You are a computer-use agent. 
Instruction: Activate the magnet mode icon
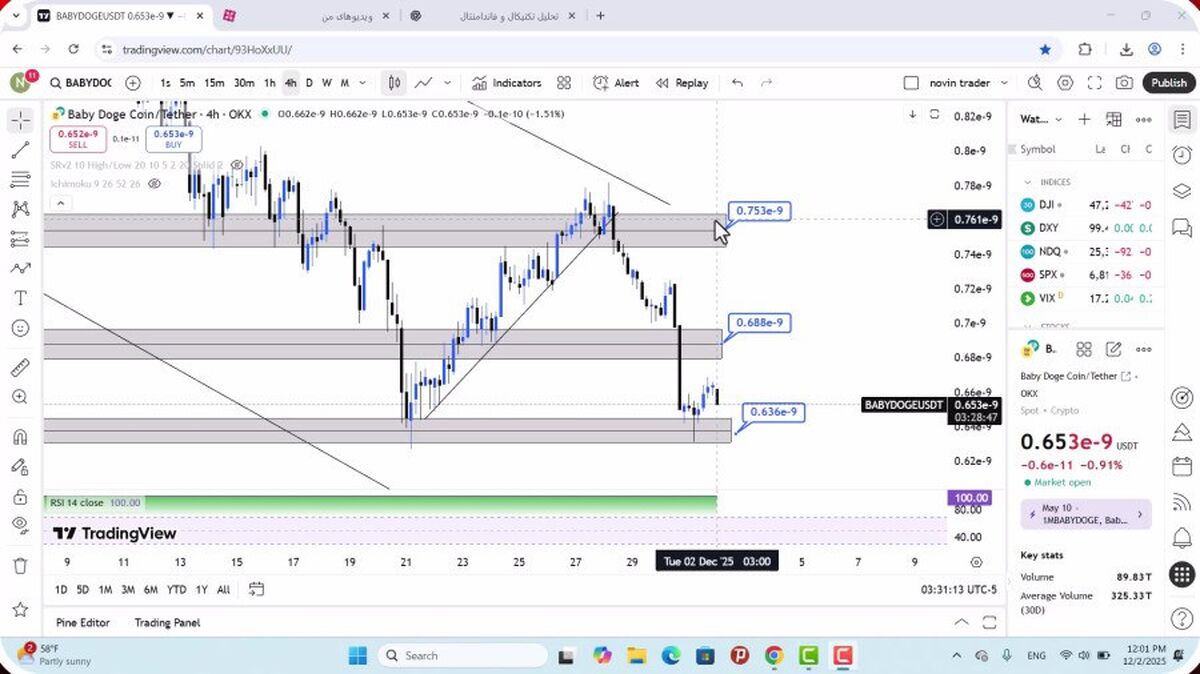tap(20, 436)
